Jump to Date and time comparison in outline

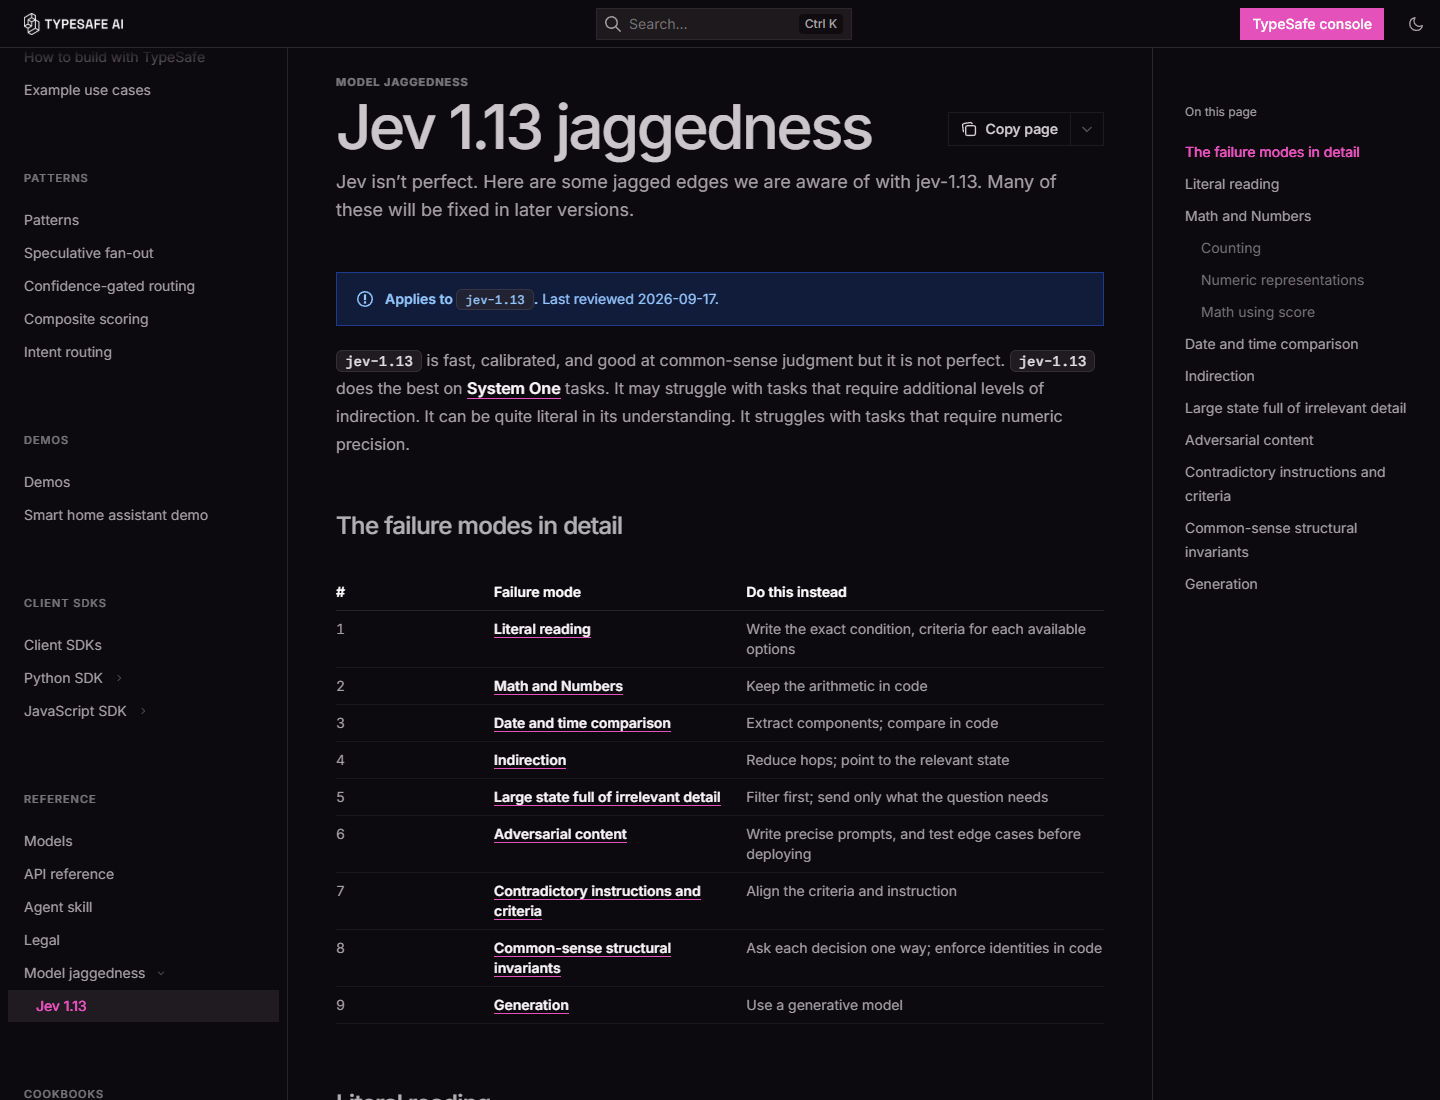tap(1271, 344)
